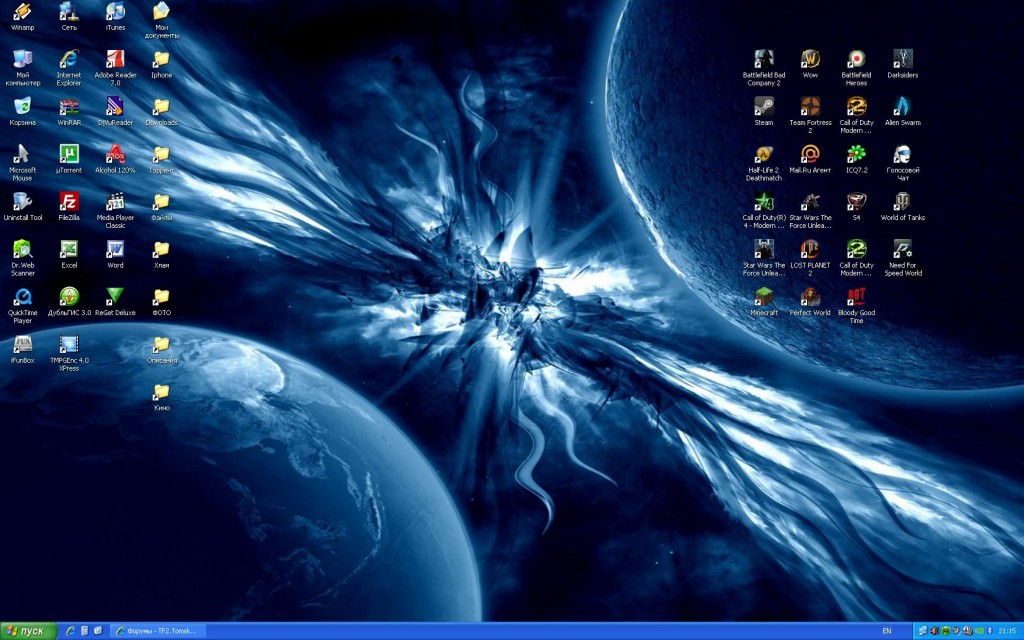Viewport: 1024px width, 640px height.
Task: Click the ФОТО folder
Action: (x=161, y=302)
